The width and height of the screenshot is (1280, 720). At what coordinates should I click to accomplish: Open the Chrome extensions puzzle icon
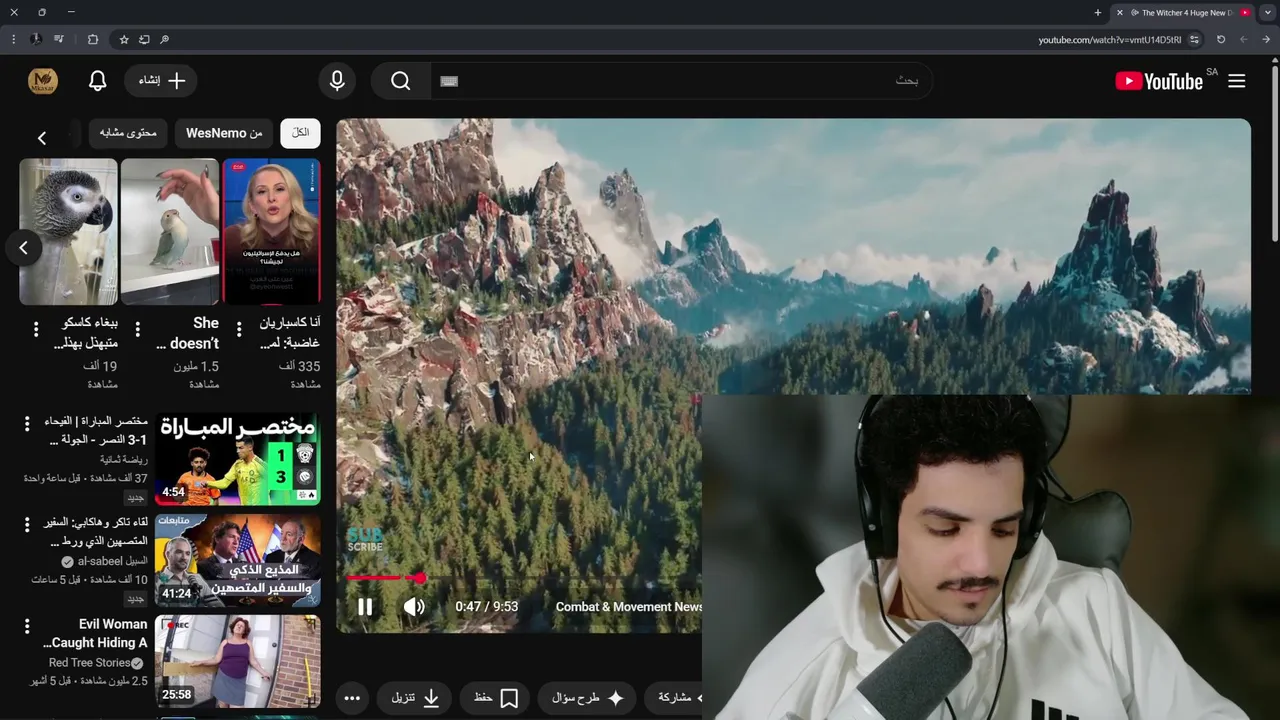point(93,40)
